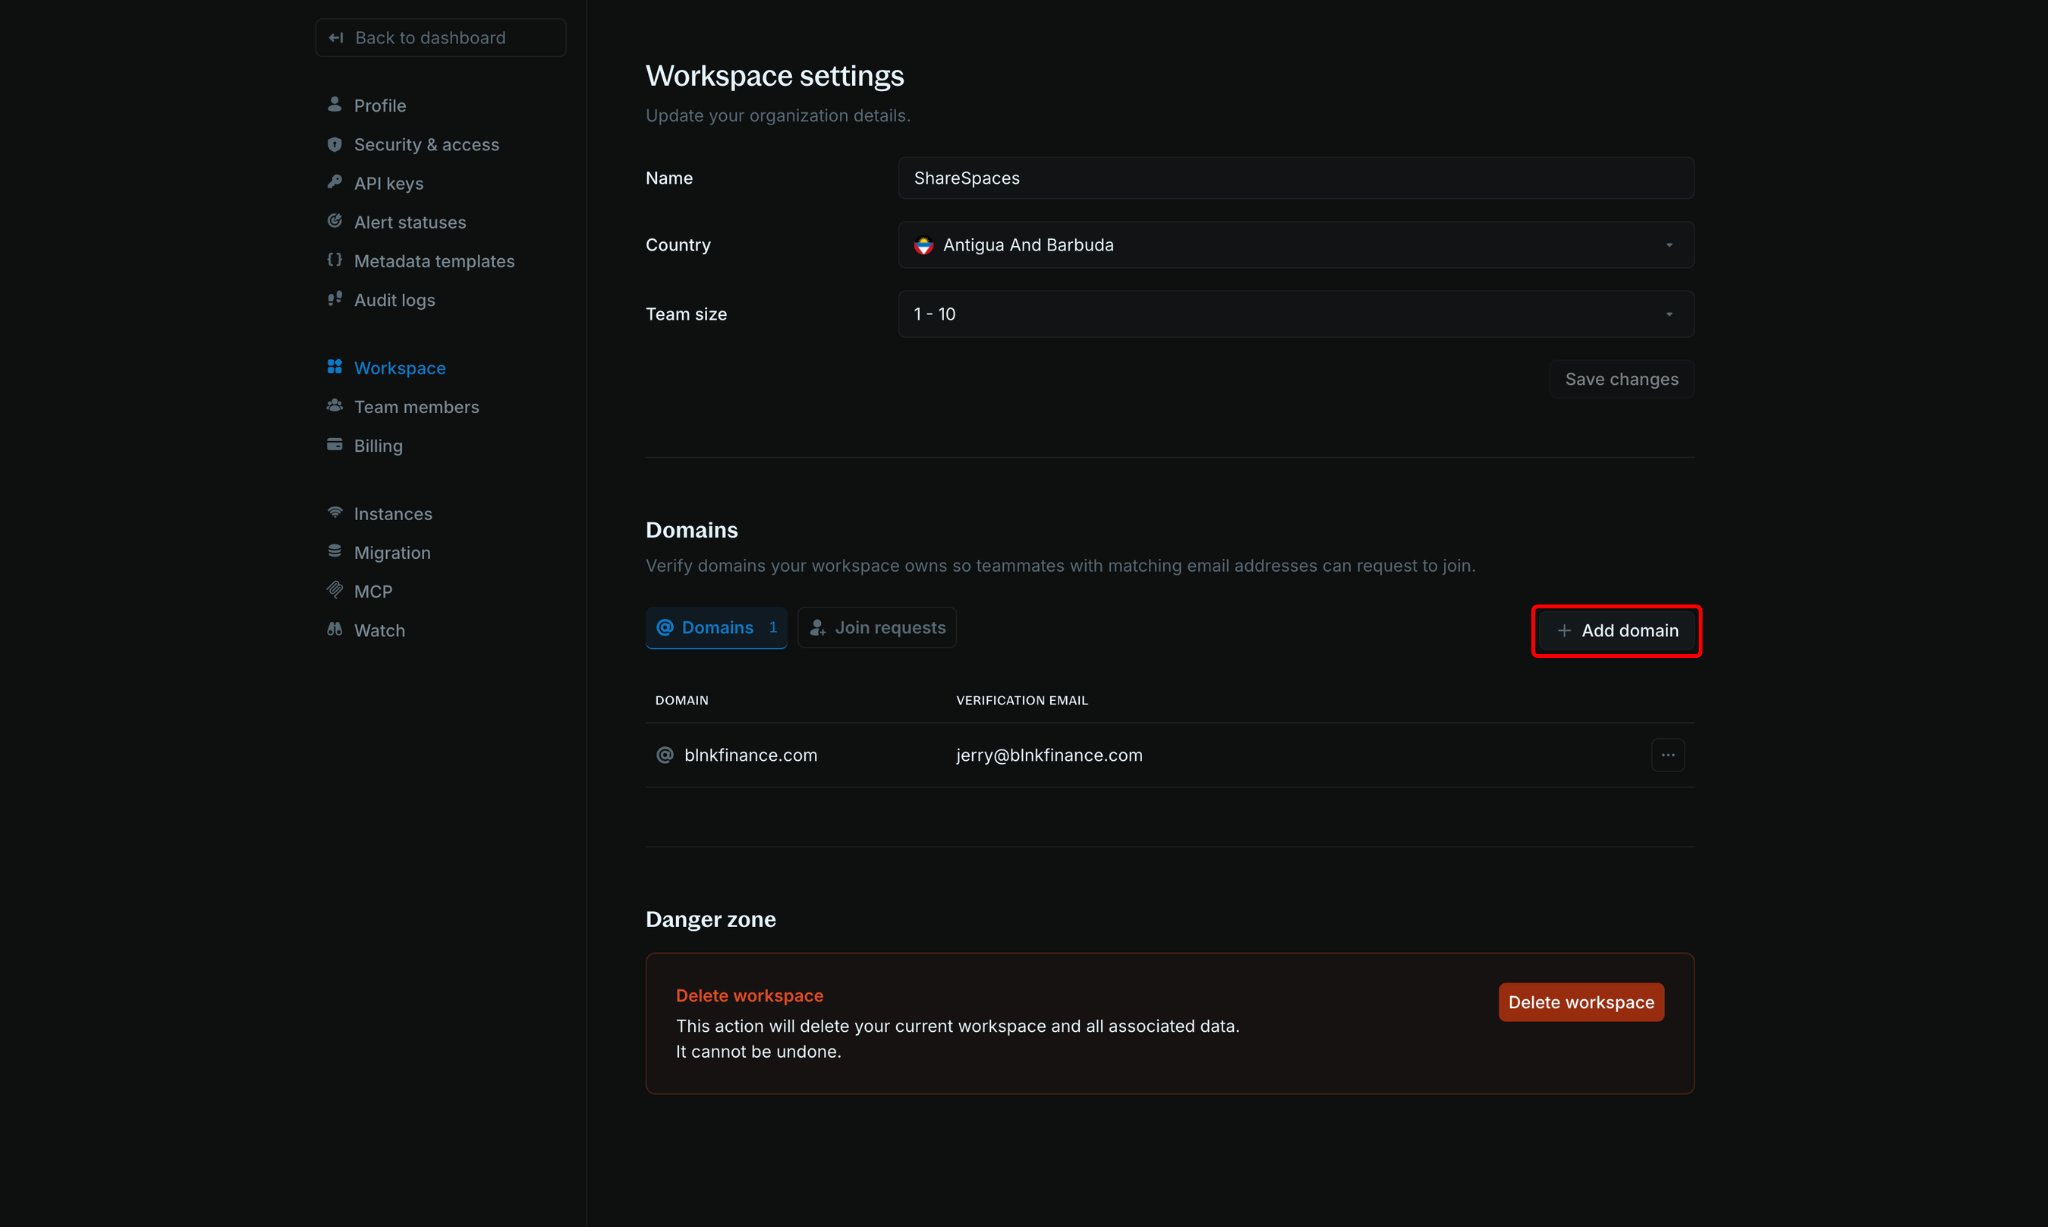Click the Audit logs footprint icon
Screen dimensions: 2048x1227
334,299
